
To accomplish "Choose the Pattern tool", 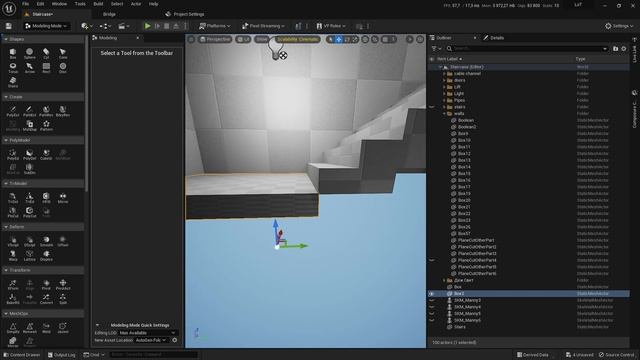I will (x=46, y=125).
